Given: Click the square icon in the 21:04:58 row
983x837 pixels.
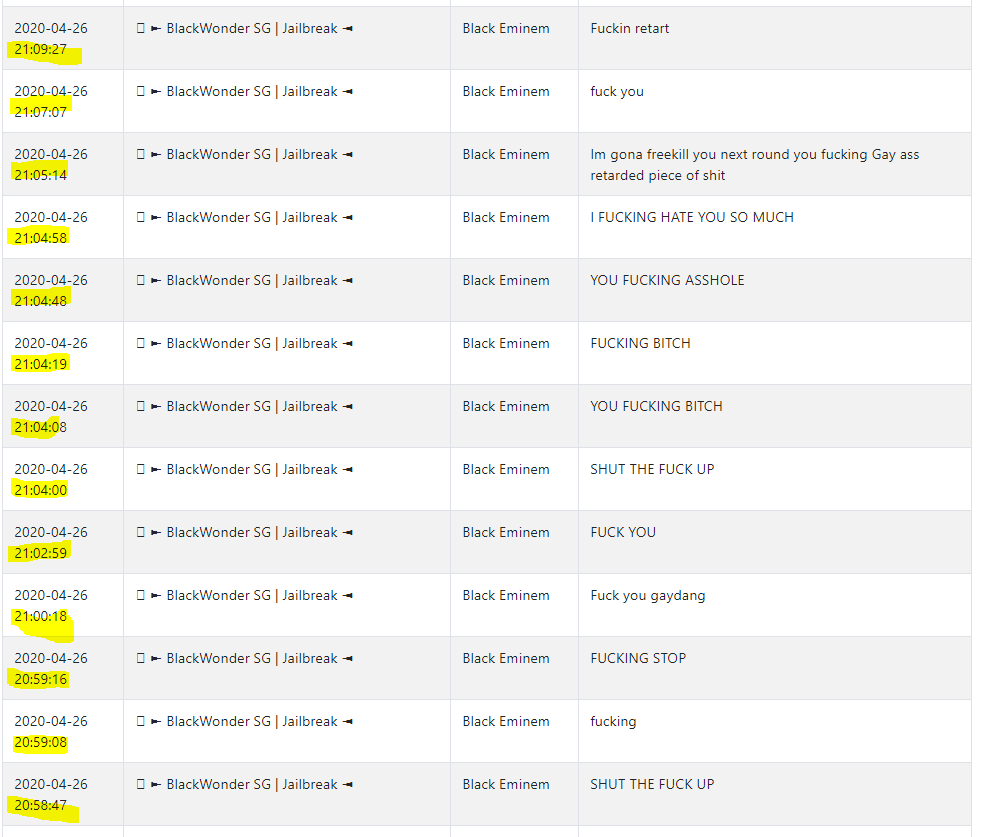Looking at the screenshot, I should point(140,218).
